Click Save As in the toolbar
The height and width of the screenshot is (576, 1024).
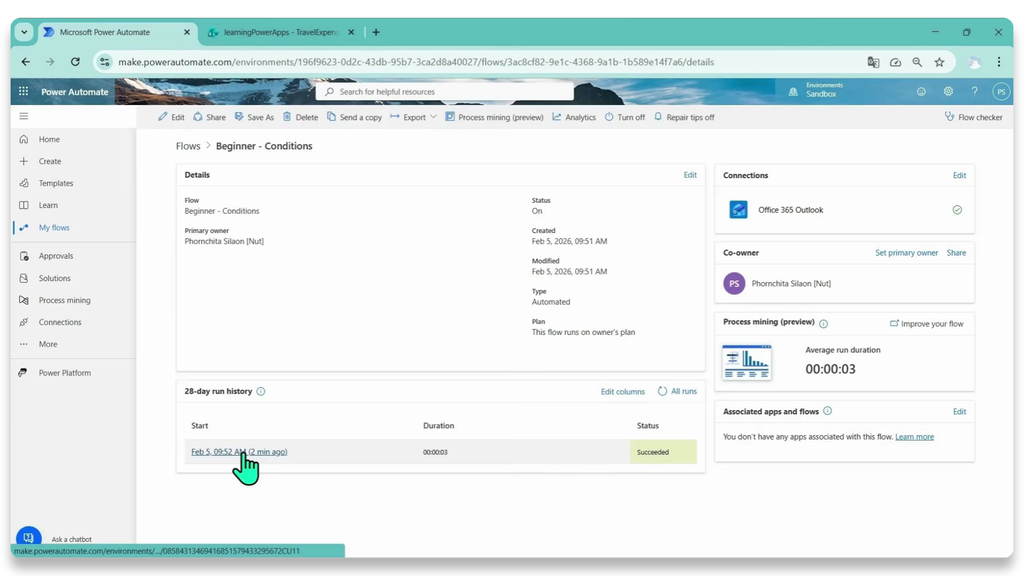[x=254, y=118]
